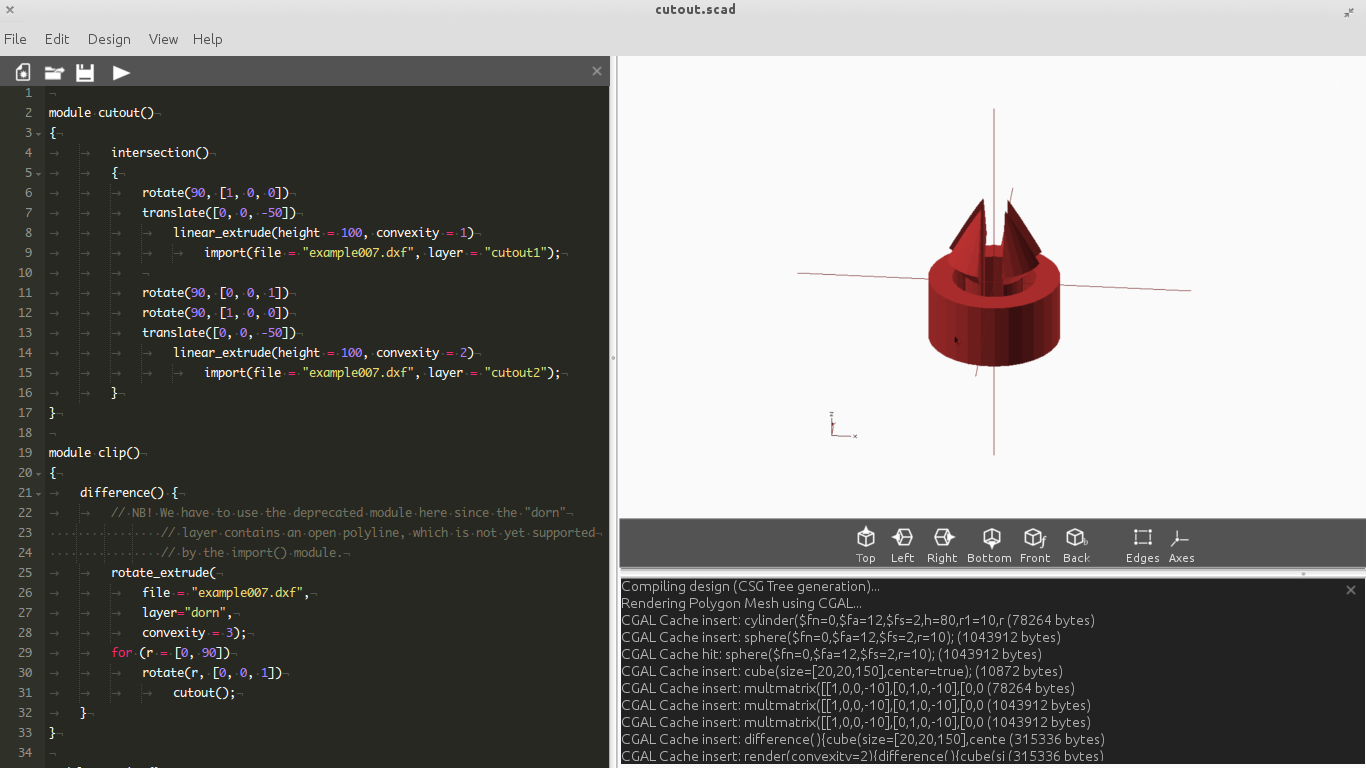
Task: Click the "cutout2" layer string
Action: point(515,373)
